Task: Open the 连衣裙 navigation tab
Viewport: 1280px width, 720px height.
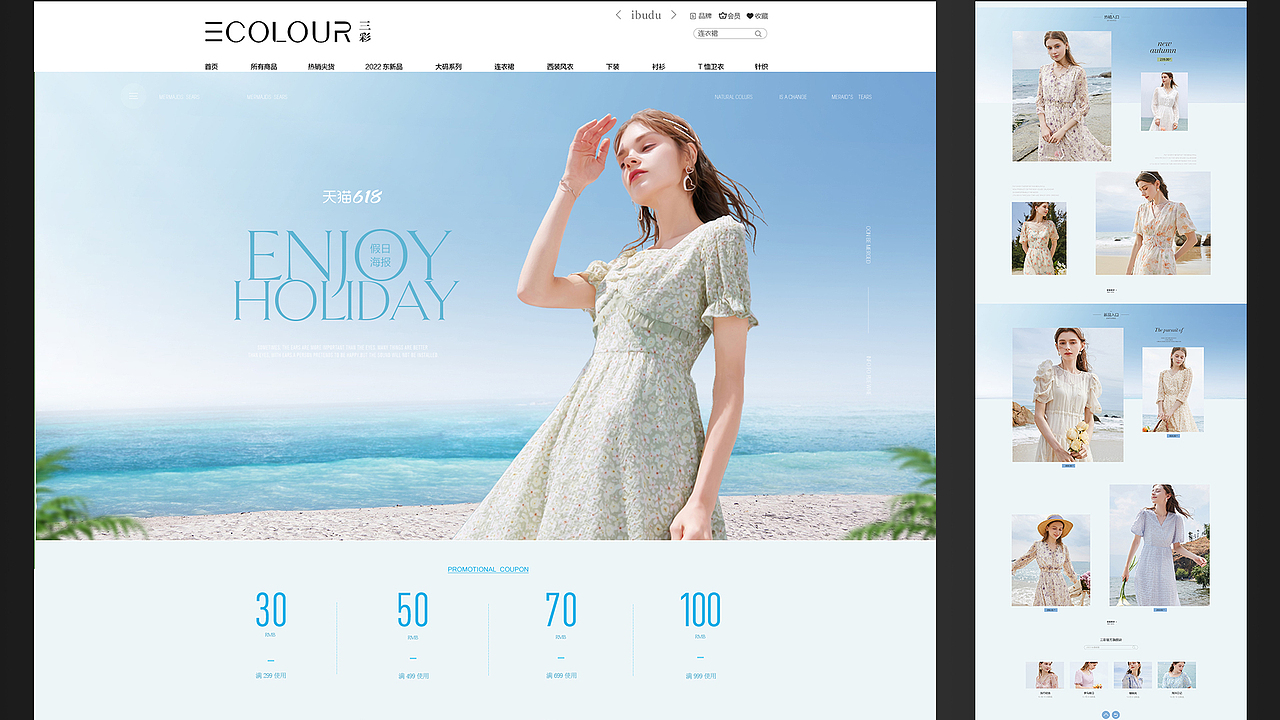Action: click(504, 67)
